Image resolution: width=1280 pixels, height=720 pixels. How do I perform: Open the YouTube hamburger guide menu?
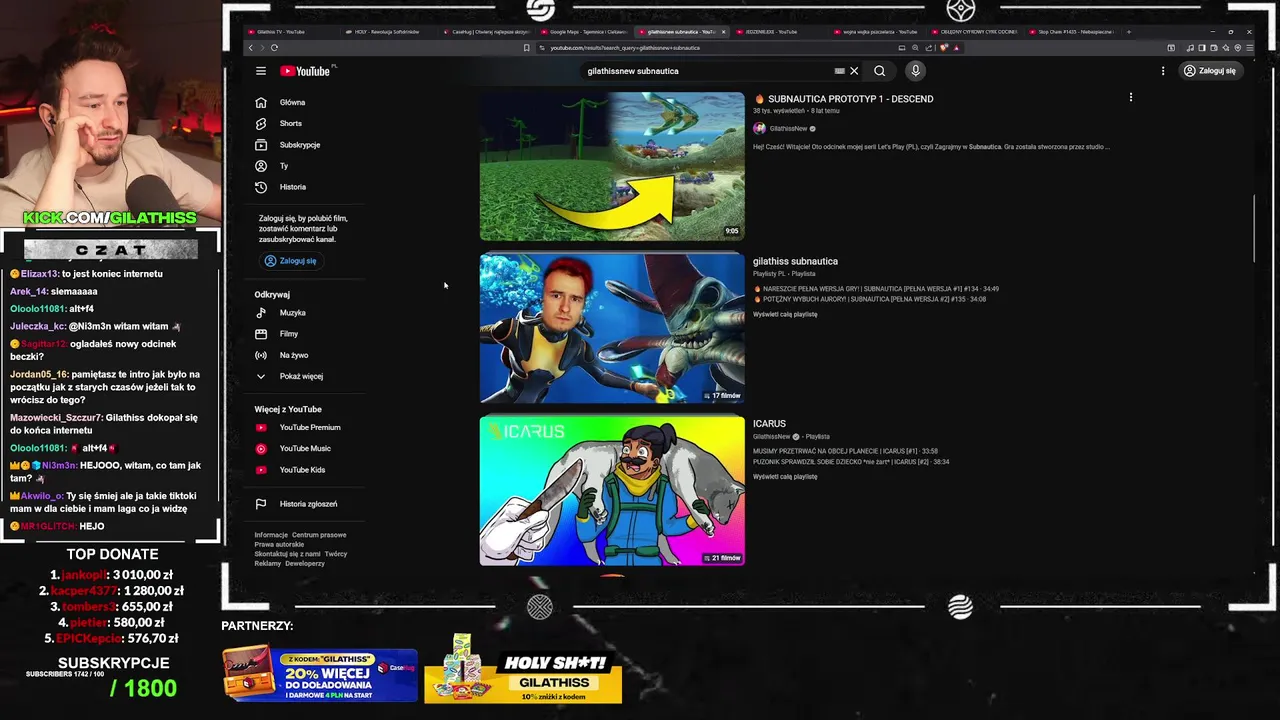click(x=260, y=71)
